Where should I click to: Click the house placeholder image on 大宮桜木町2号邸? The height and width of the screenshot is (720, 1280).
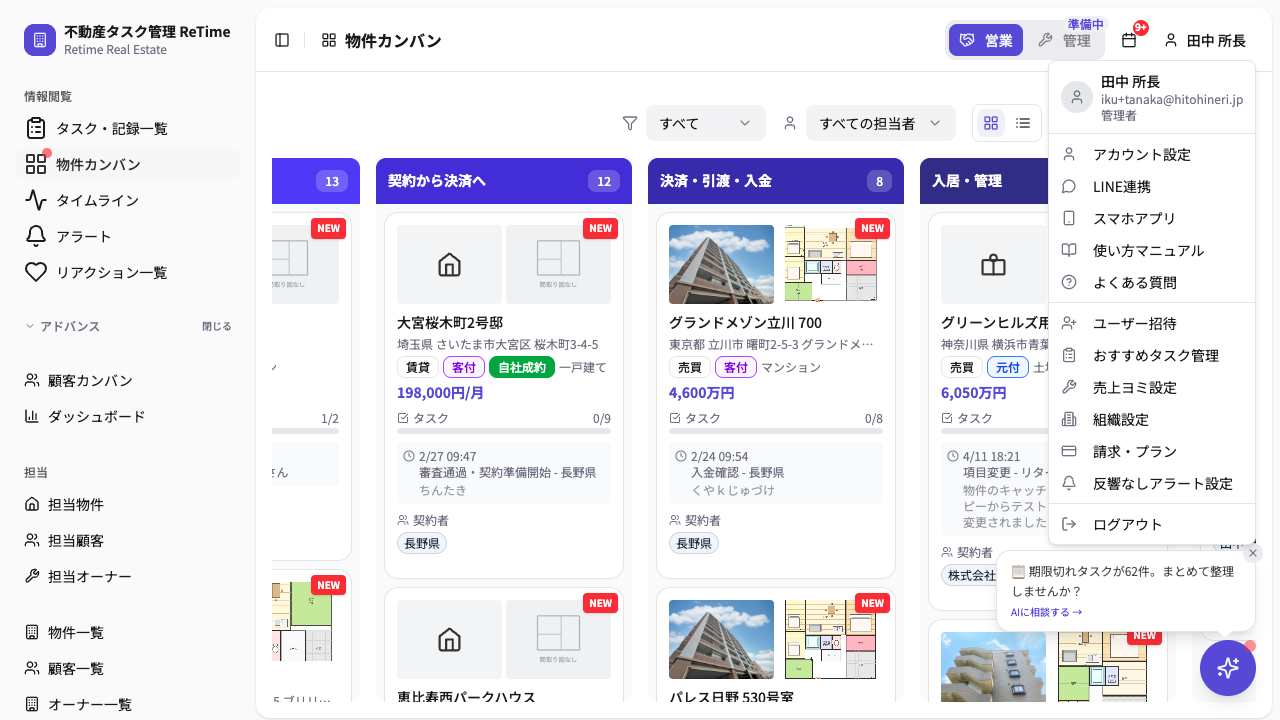449,264
